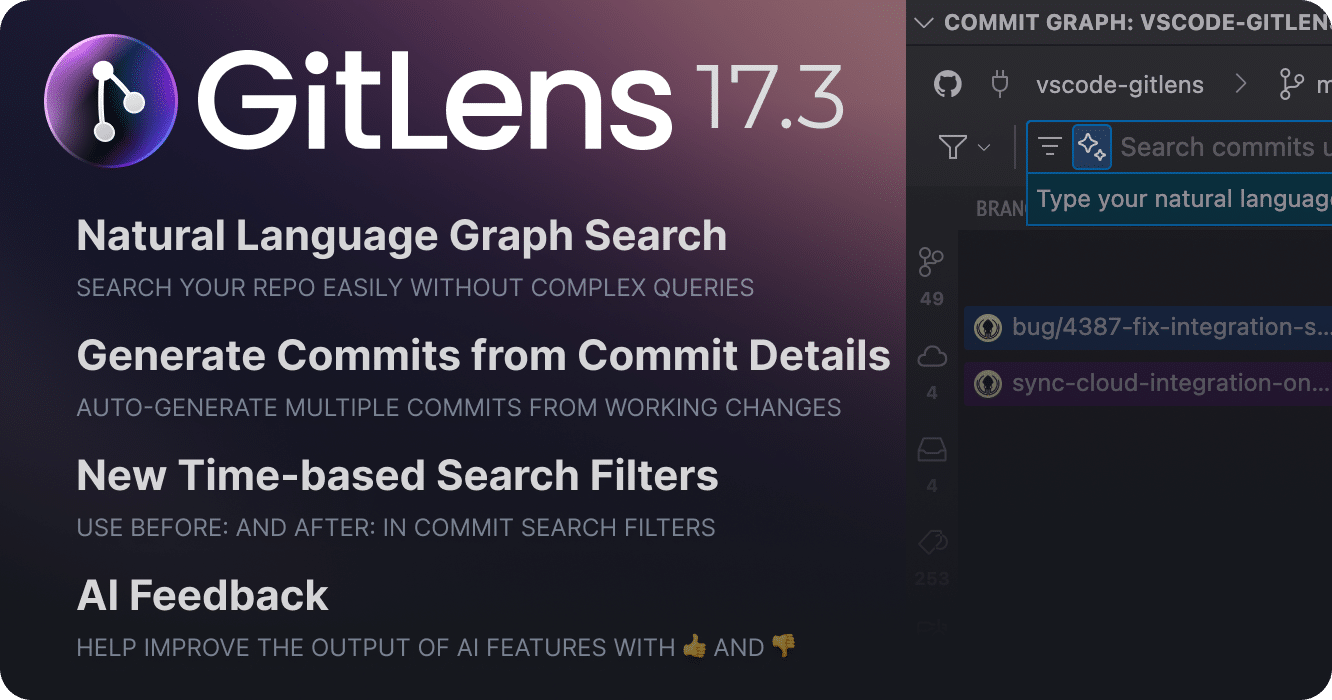Click the plug integration icon
Screen dimensions: 1332x700
[999, 84]
